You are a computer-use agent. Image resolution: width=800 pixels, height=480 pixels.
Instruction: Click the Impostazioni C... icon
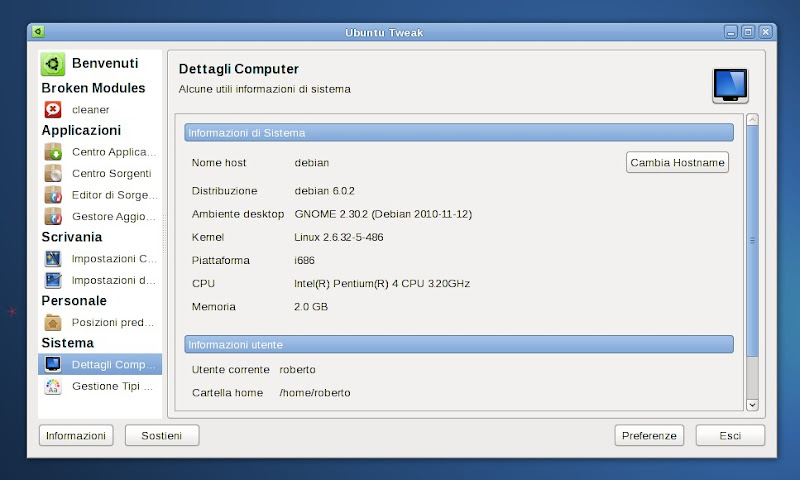click(53, 259)
